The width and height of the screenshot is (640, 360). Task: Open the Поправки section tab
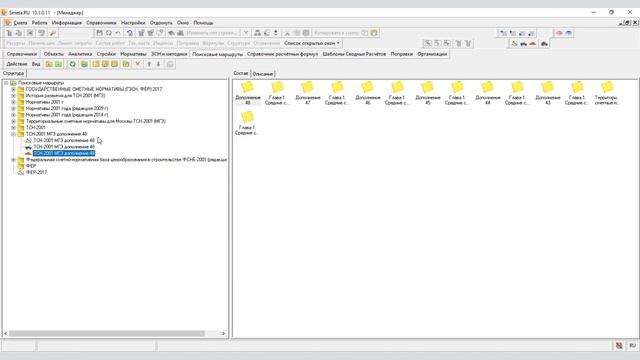tap(402, 54)
